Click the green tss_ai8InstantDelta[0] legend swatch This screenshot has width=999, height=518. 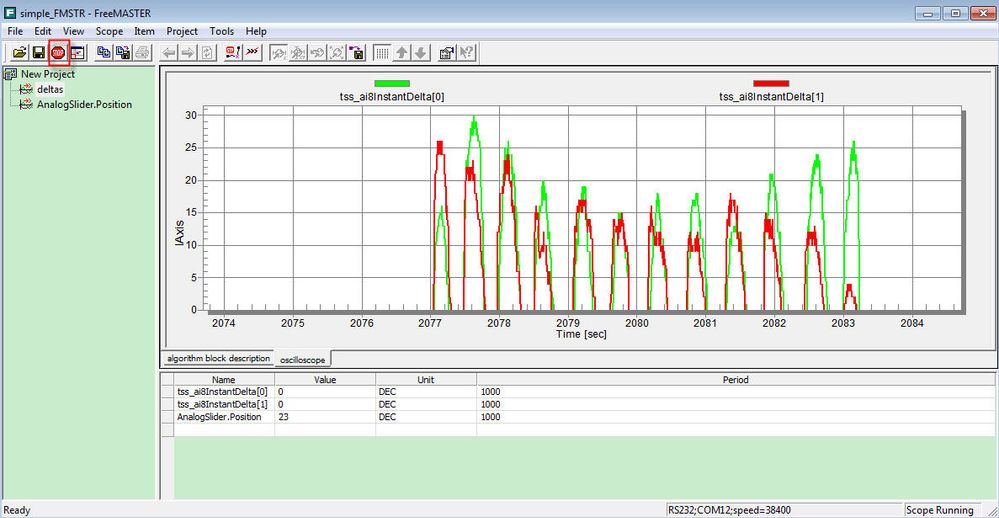click(x=392, y=83)
